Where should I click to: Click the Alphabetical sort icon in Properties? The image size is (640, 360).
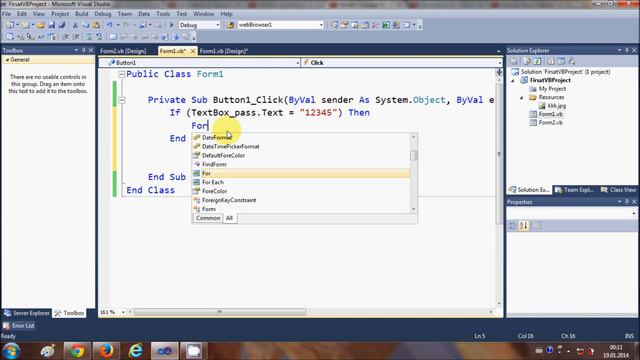pyautogui.click(x=524, y=226)
